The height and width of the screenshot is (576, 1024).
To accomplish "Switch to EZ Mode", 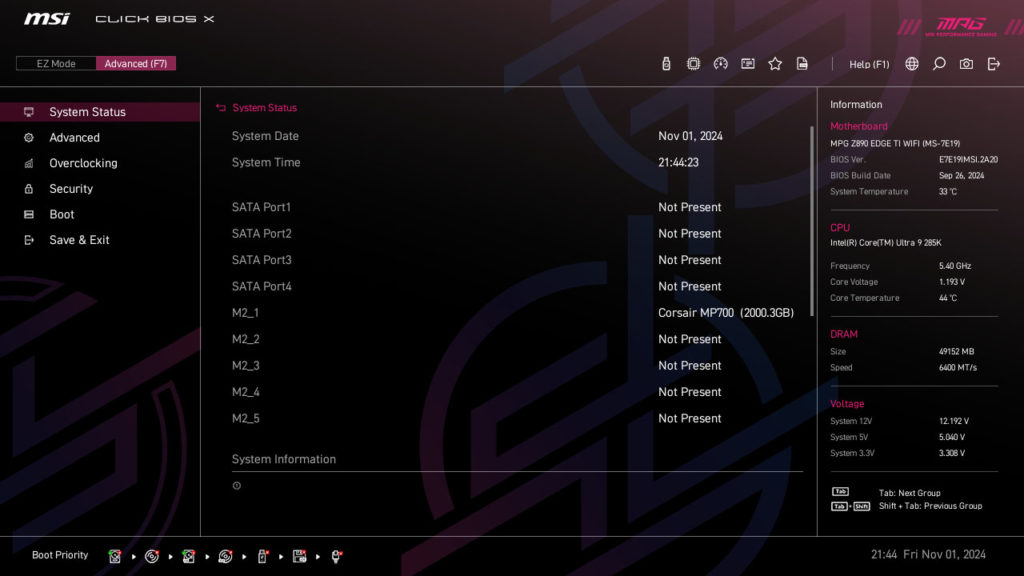I will 56,63.
